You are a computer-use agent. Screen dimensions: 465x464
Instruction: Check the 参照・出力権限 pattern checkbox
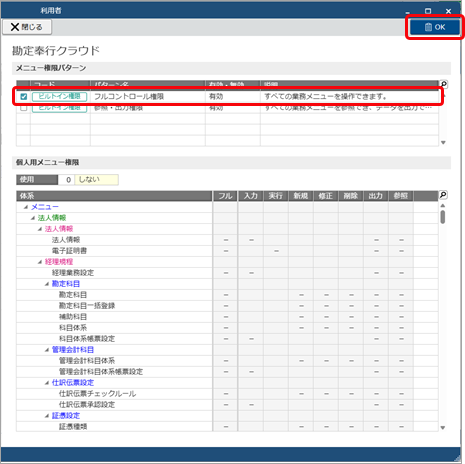[x=24, y=108]
